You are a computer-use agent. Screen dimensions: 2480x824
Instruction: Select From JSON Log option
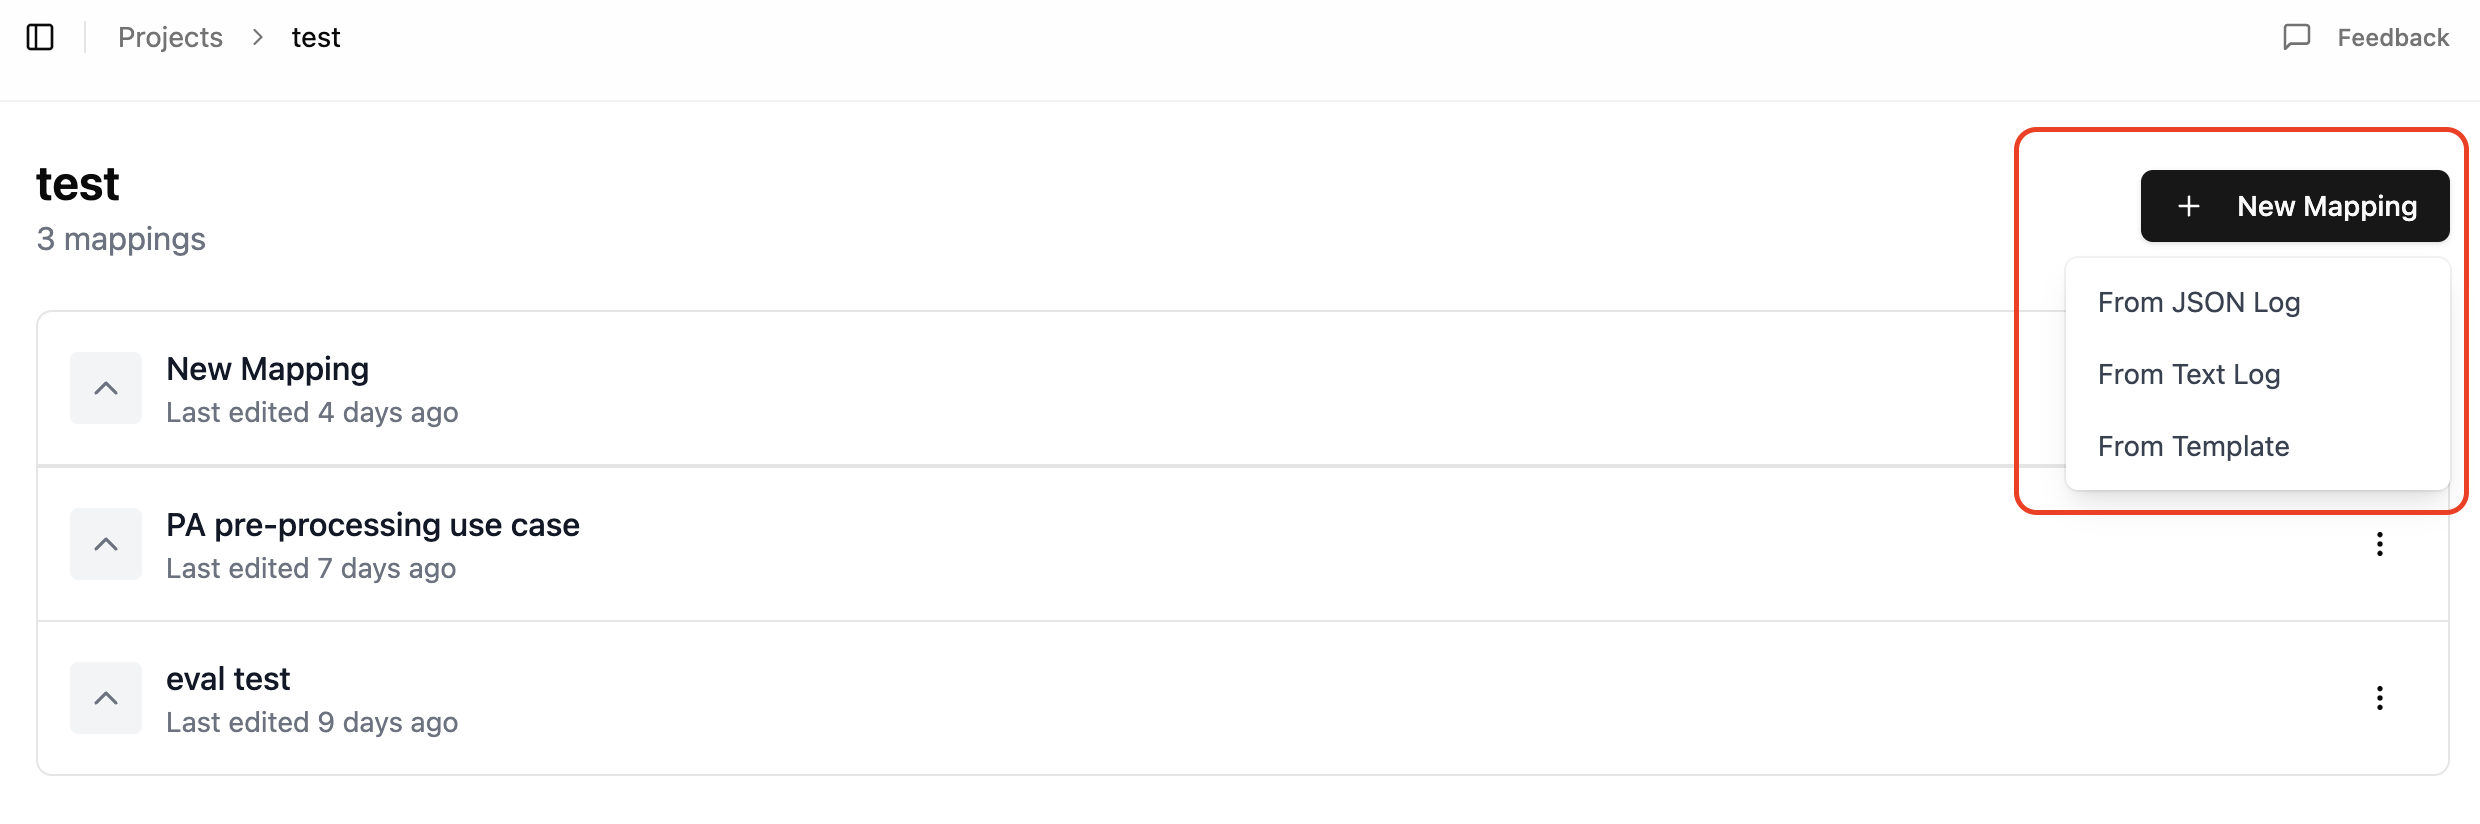click(x=2199, y=302)
